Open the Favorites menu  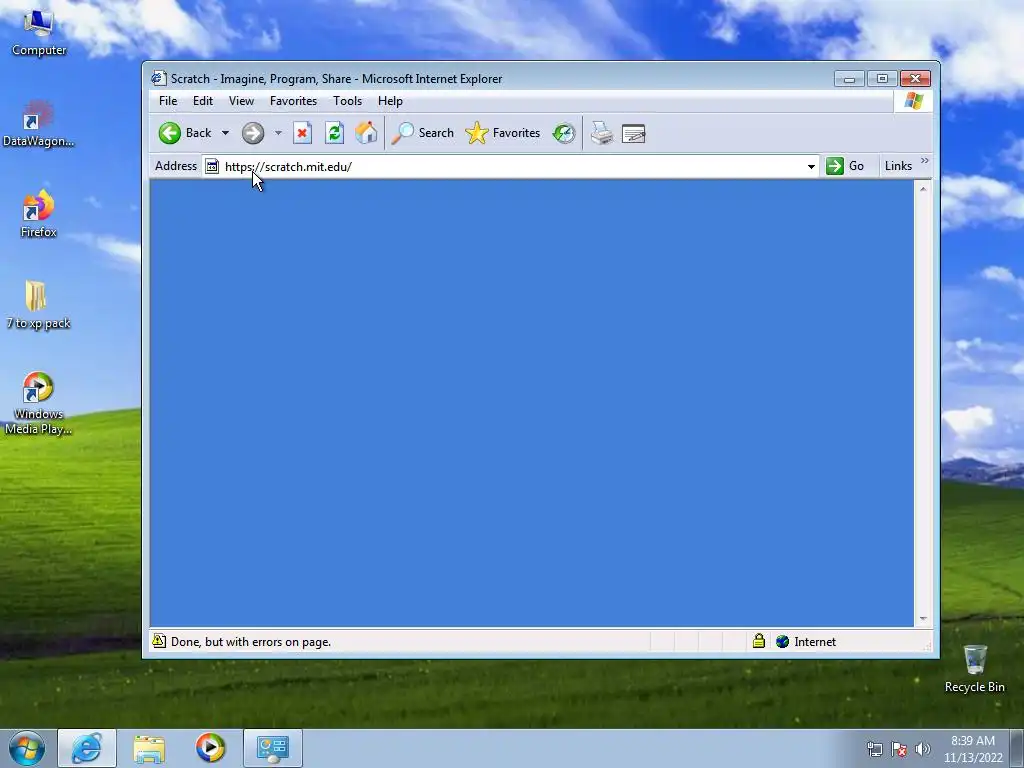(293, 101)
